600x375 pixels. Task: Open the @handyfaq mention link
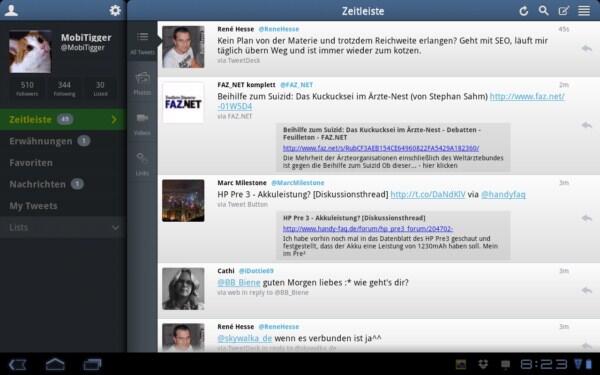(503, 194)
